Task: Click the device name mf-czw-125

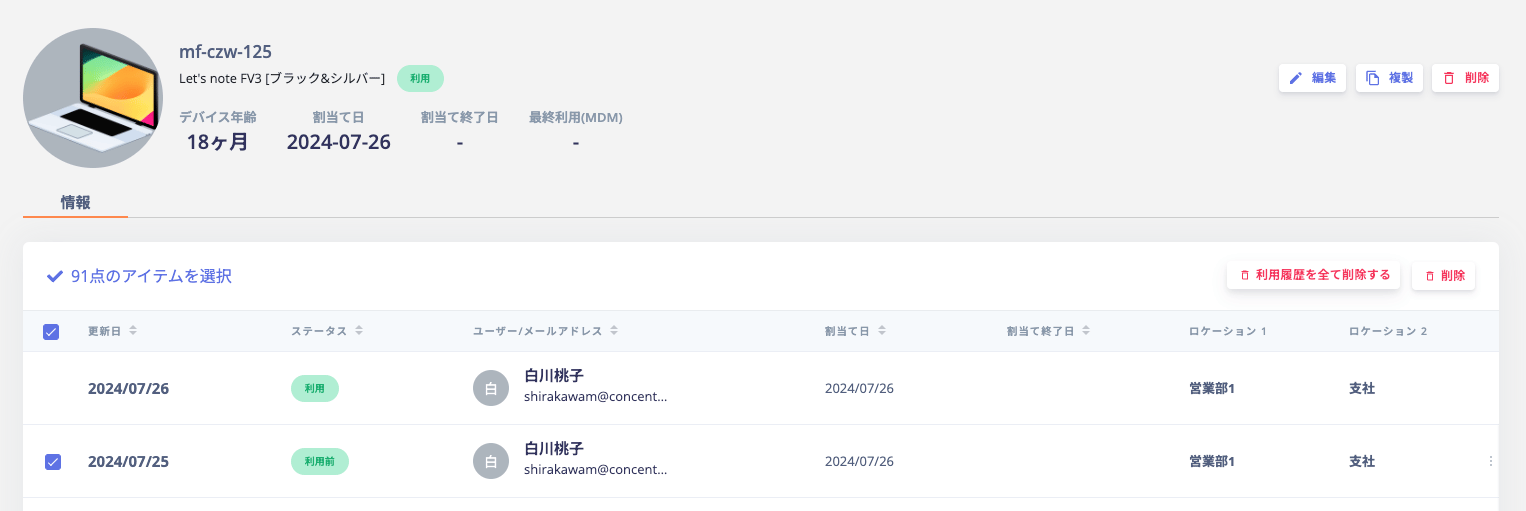Action: pos(226,51)
